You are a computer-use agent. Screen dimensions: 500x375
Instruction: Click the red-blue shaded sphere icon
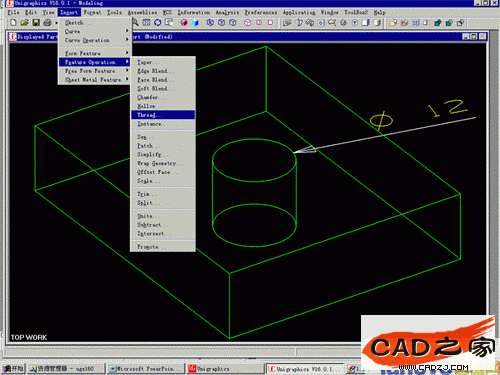tap(184, 23)
